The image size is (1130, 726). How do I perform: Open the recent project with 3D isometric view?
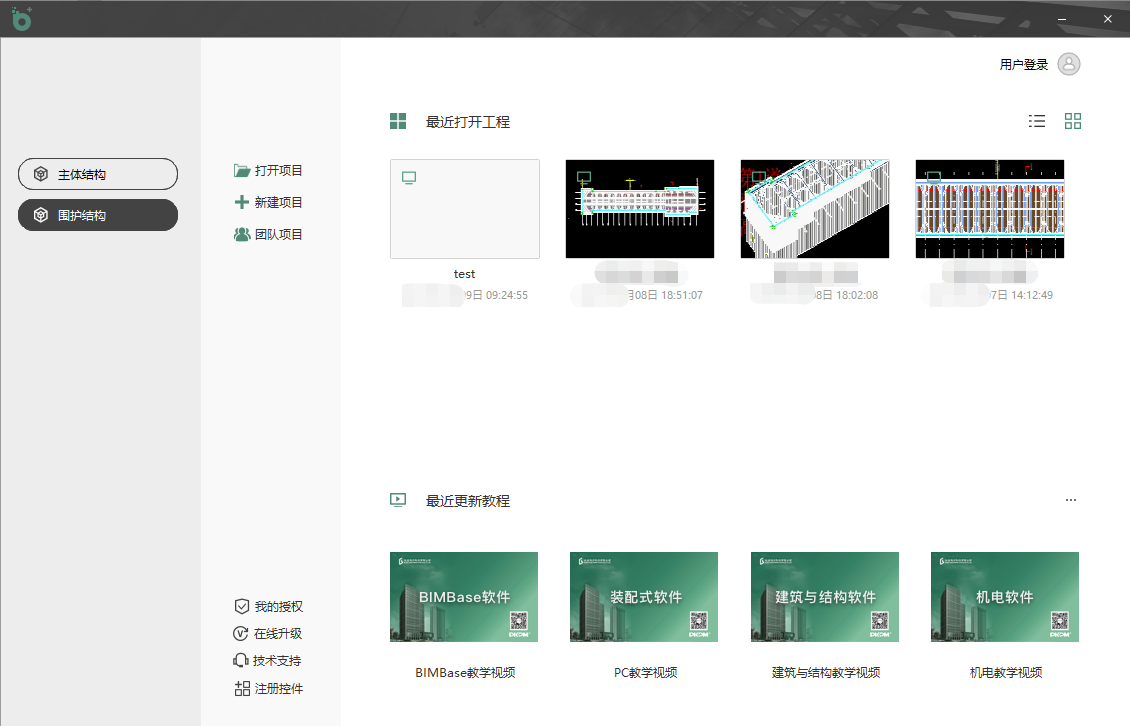pyautogui.click(x=815, y=209)
